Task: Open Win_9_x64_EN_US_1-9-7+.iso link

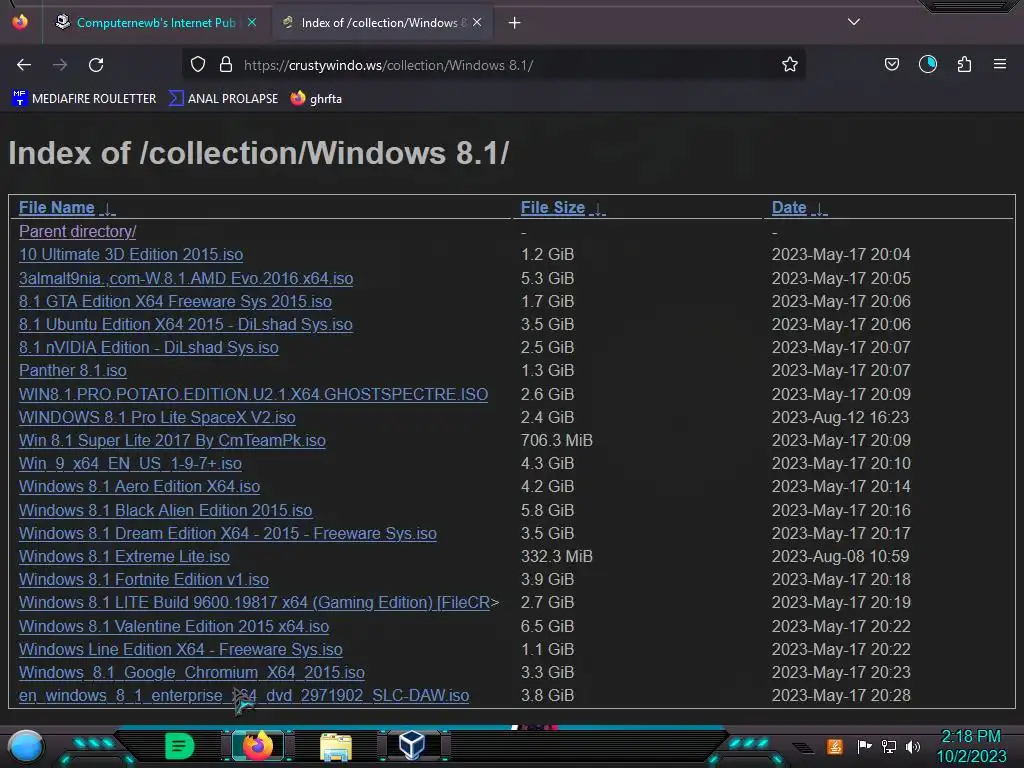Action: (130, 464)
